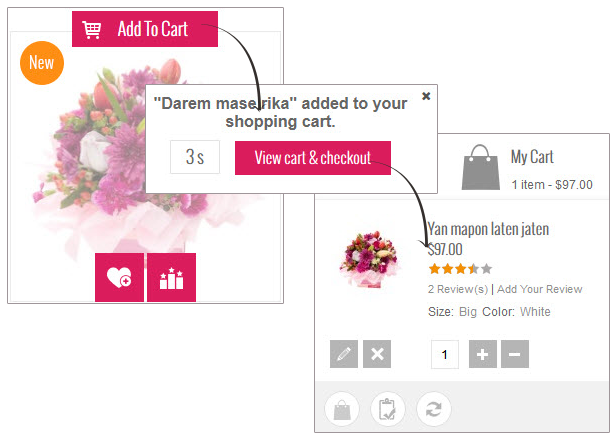Decrease quantity with the minus button
Viewport: 616px width, 441px height.
point(515,354)
